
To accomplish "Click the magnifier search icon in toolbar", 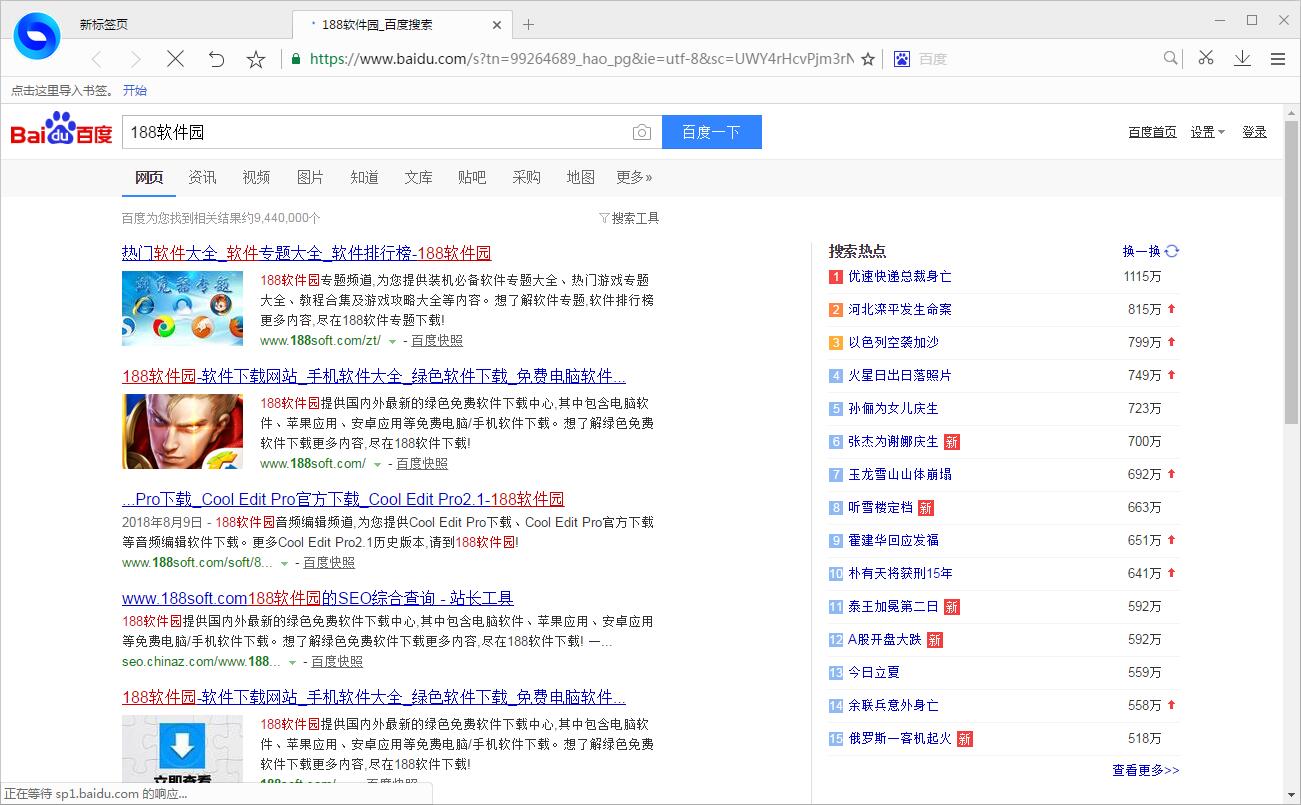I will click(x=1171, y=59).
